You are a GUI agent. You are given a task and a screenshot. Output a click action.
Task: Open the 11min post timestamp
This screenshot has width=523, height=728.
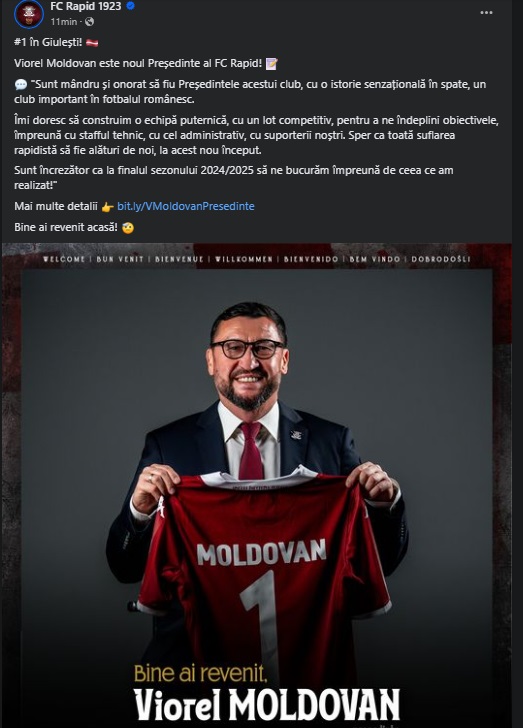click(64, 21)
